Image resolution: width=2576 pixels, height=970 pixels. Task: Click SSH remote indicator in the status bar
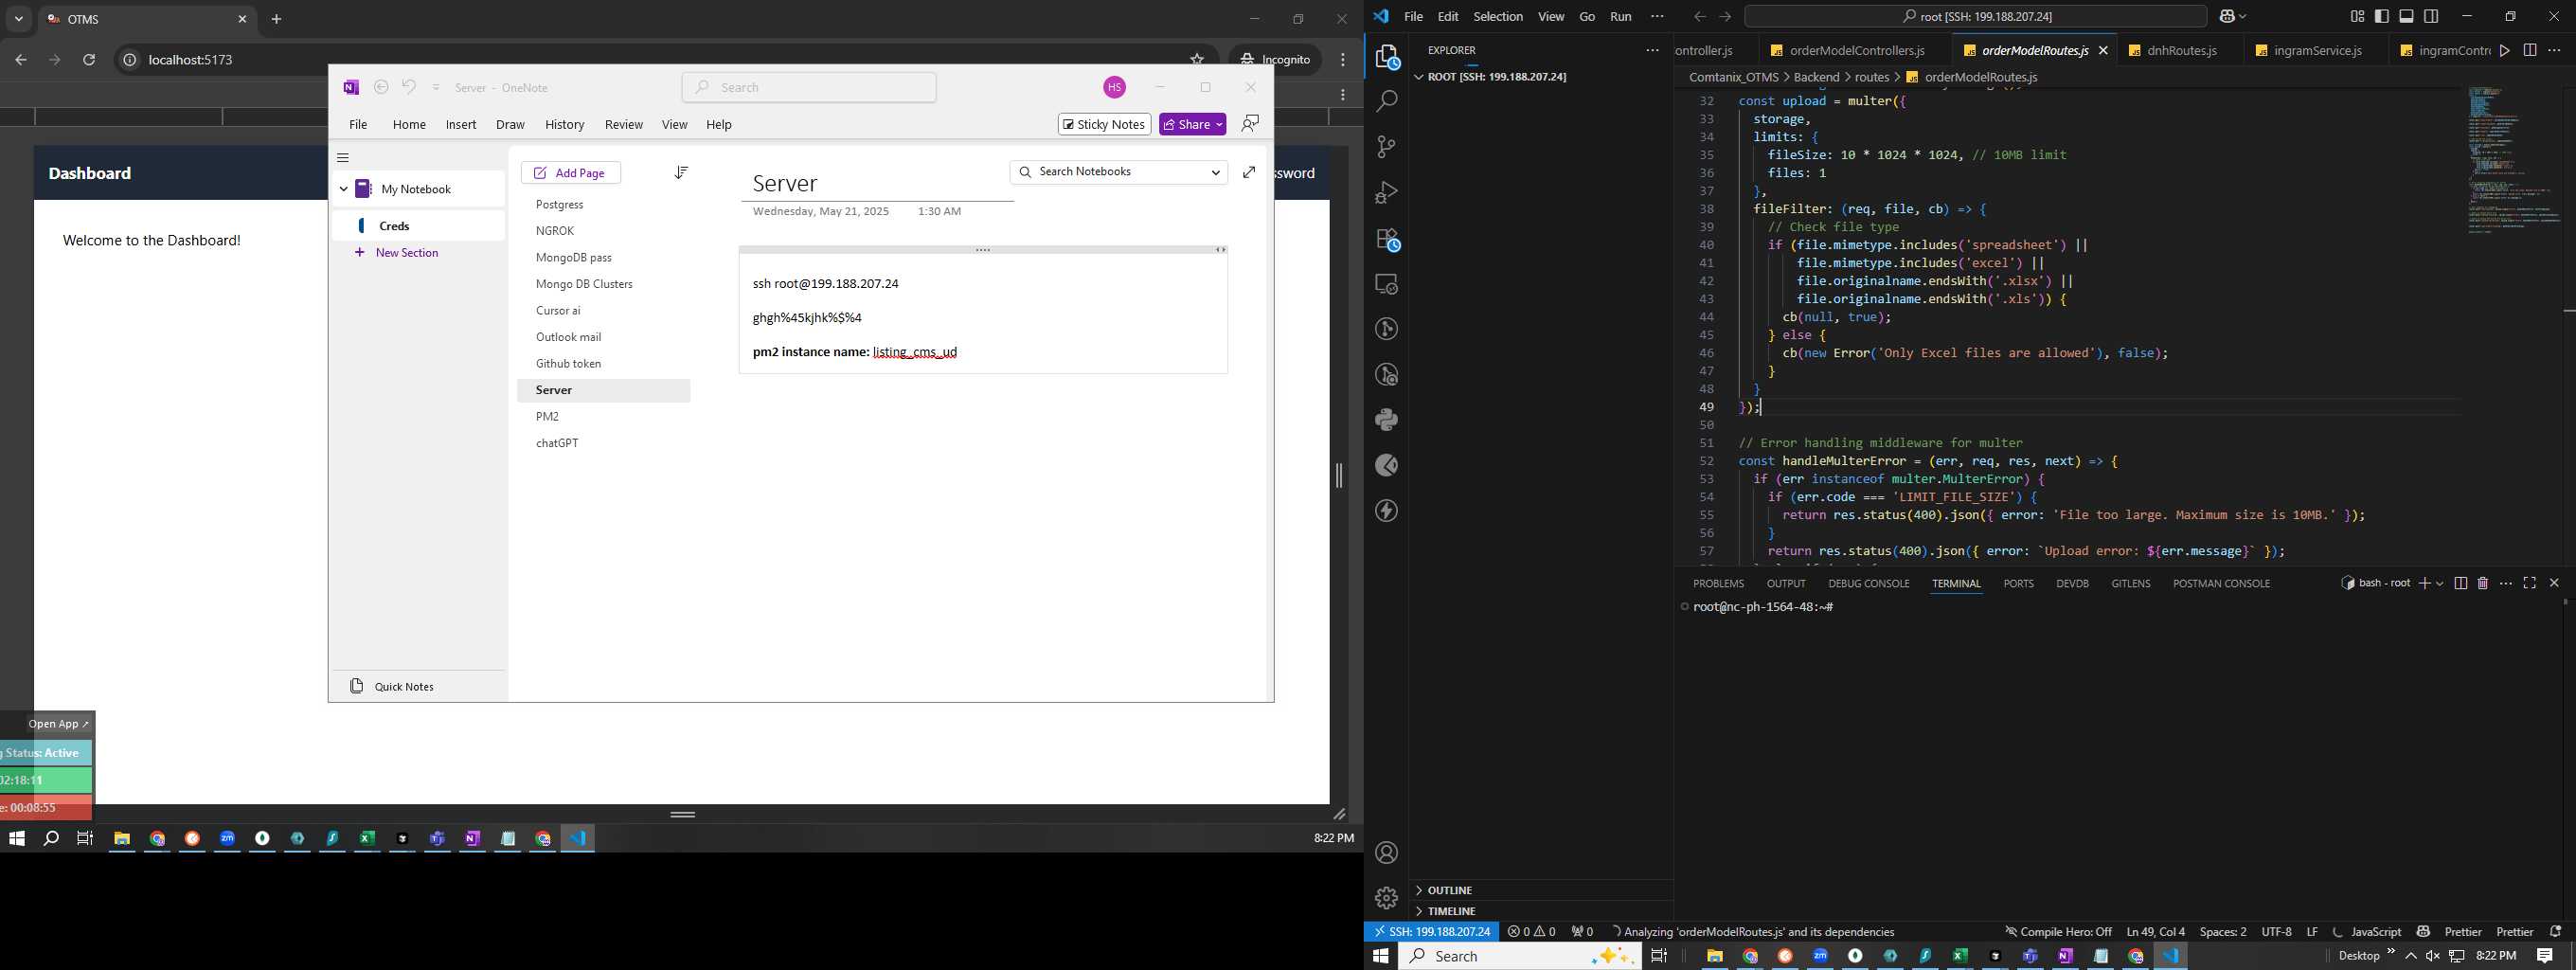click(1433, 931)
